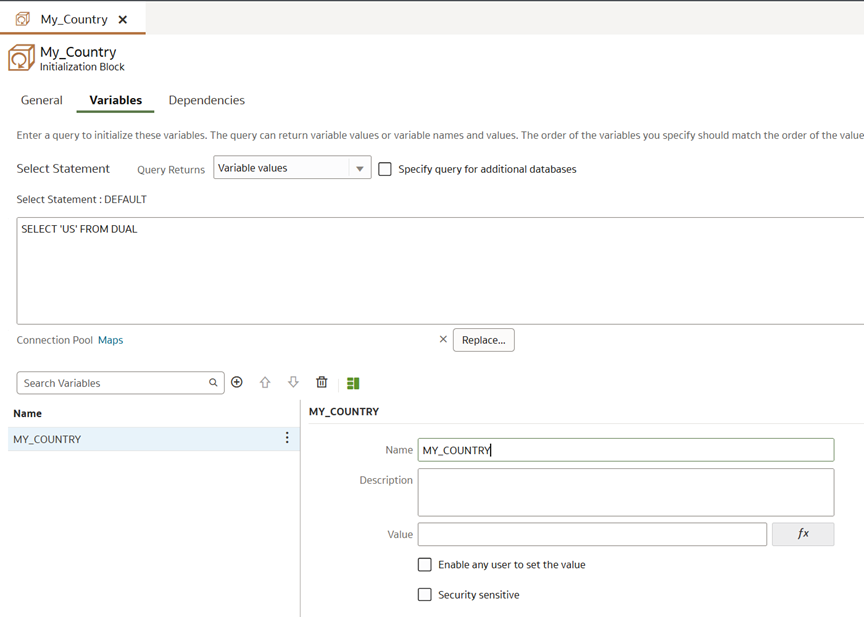Click the green test query icon
This screenshot has height=617, width=864.
click(x=351, y=382)
